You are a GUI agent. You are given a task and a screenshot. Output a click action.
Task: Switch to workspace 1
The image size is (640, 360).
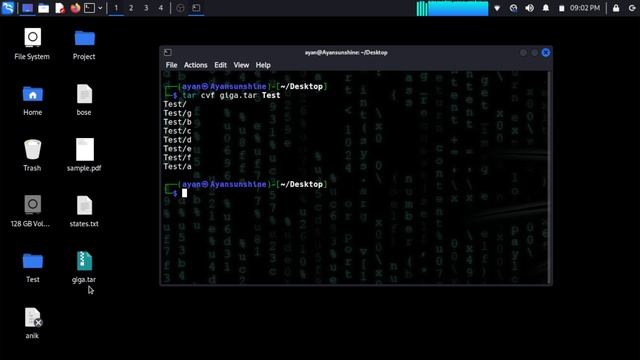pyautogui.click(x=116, y=8)
